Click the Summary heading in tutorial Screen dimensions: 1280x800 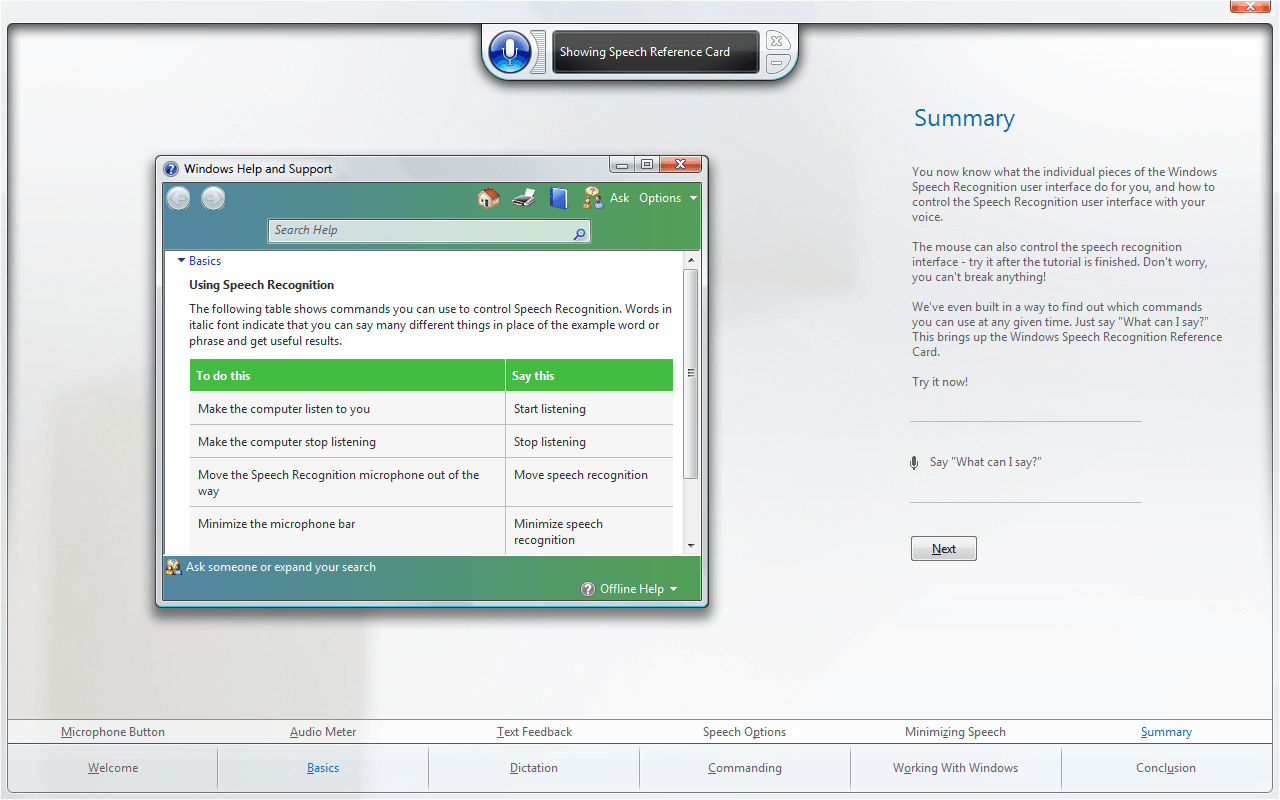pos(964,118)
